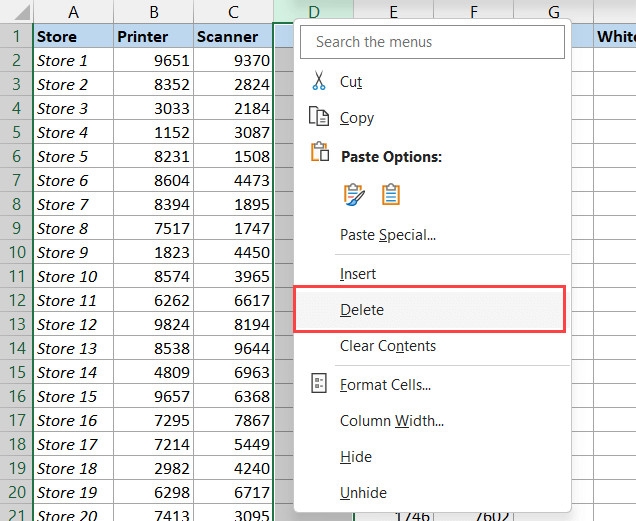This screenshot has width=636, height=521.
Task: Click cell containing Store 15
Action: 73,396
